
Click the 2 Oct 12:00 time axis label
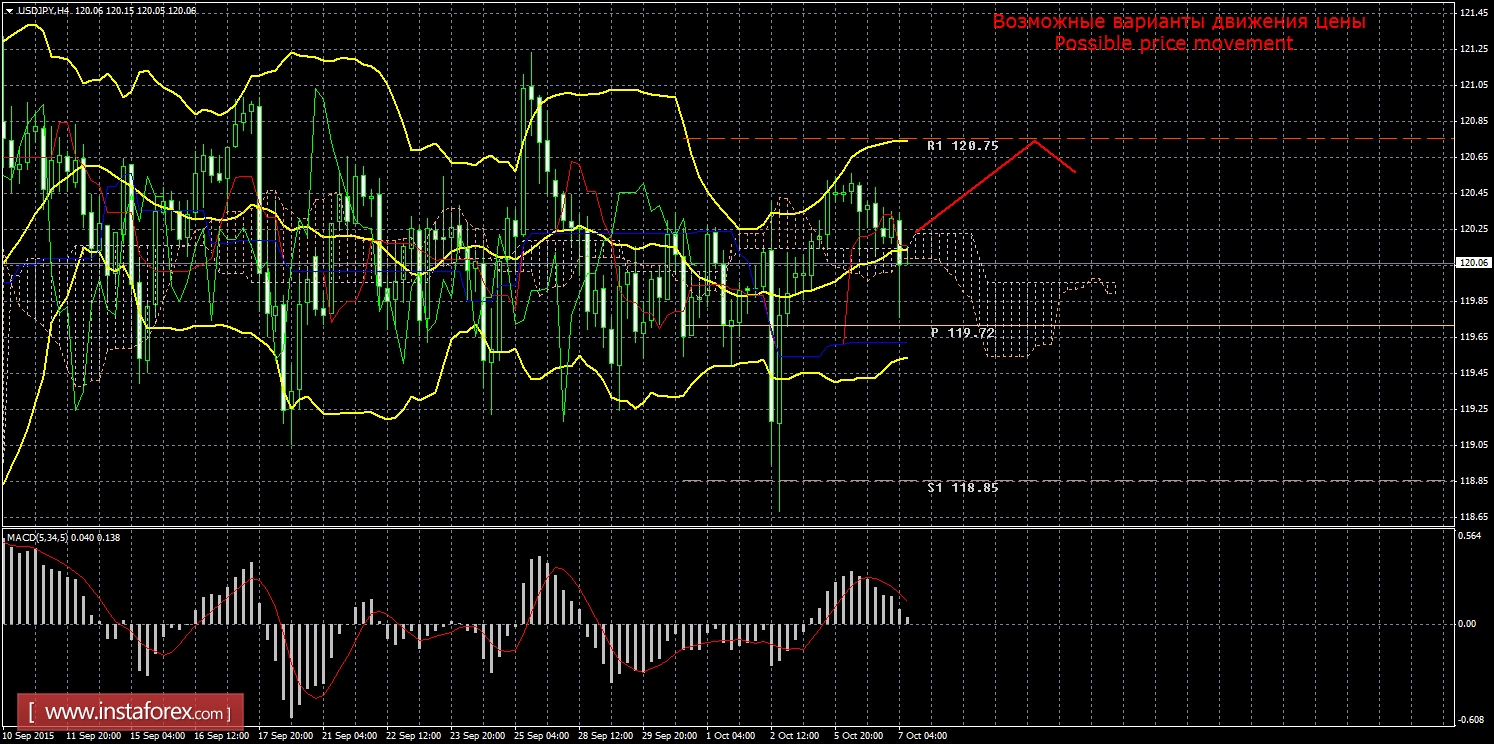pos(795,736)
